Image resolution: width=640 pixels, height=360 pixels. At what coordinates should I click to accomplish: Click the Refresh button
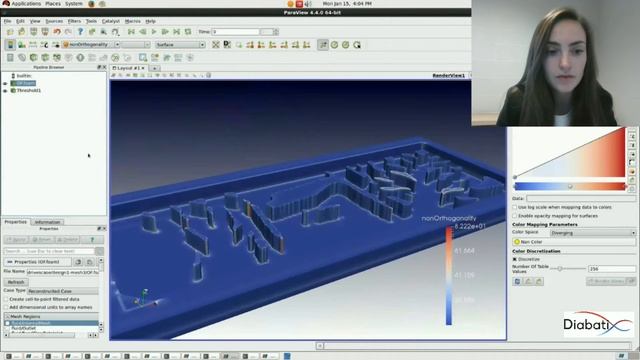(x=16, y=282)
